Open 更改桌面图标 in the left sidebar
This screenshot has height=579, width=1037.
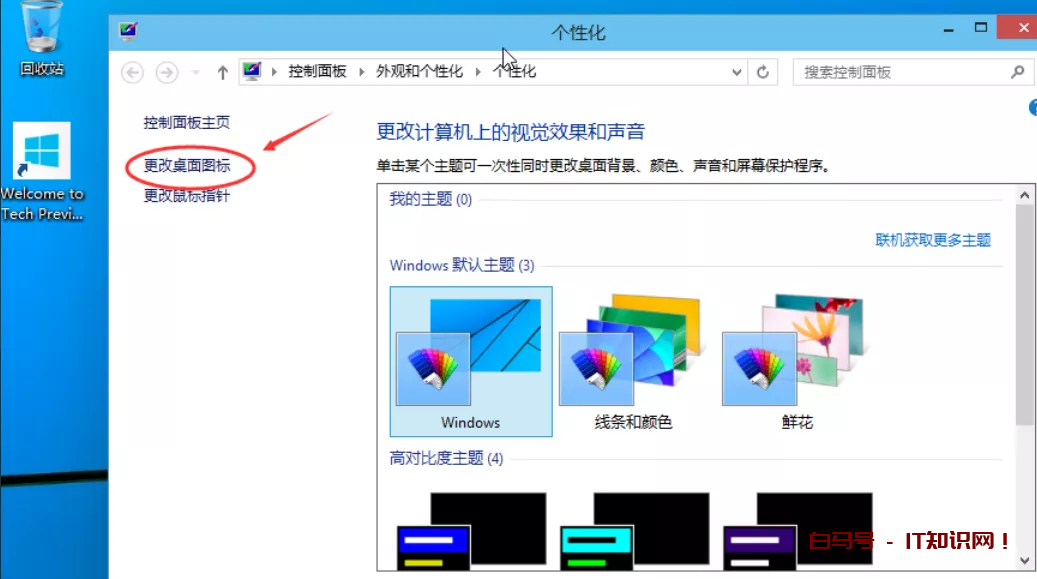pos(186,166)
